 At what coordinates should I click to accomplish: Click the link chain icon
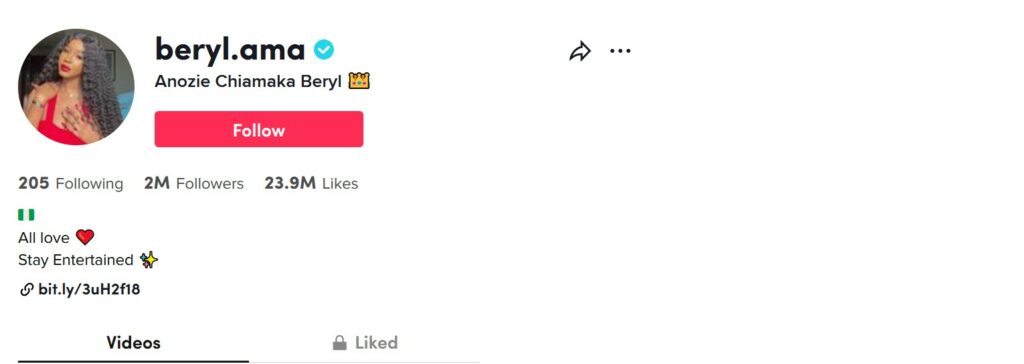click(x=26, y=290)
